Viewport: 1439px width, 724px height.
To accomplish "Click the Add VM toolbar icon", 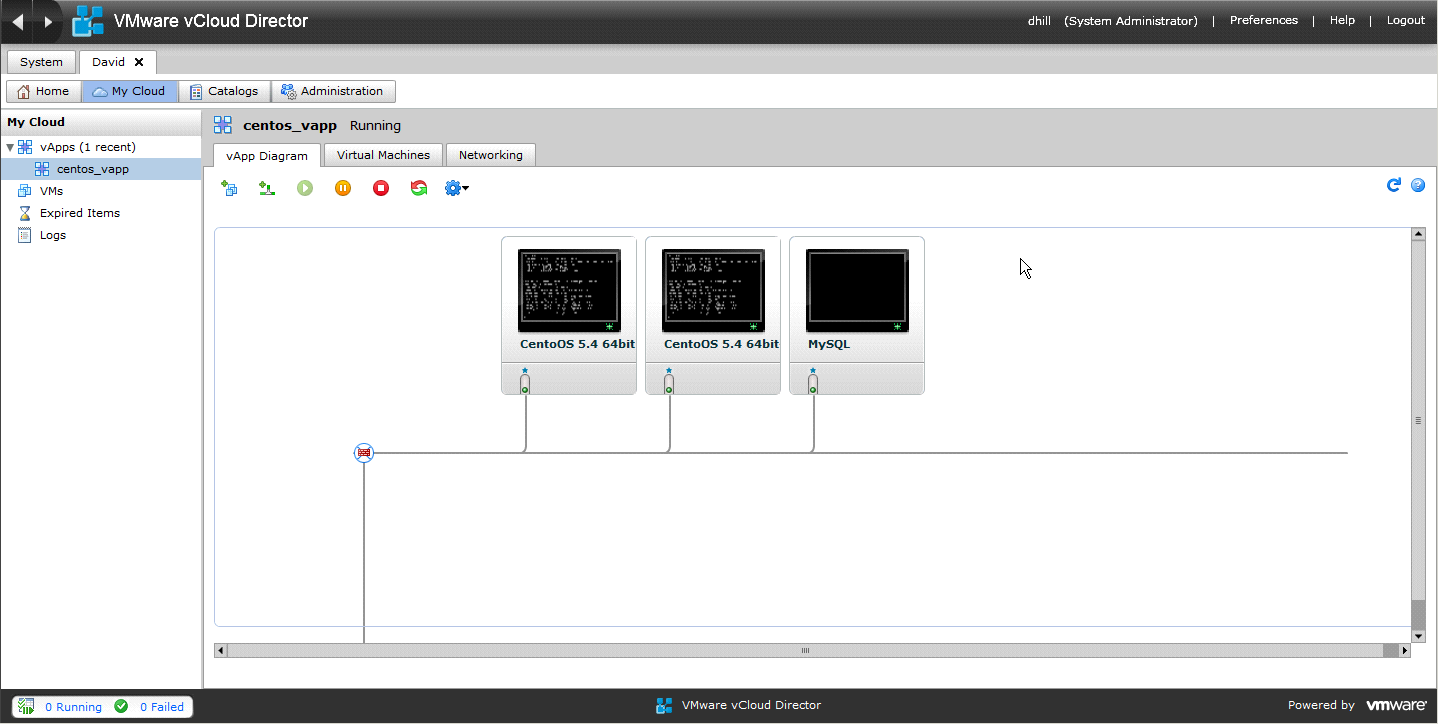I will click(x=229, y=188).
